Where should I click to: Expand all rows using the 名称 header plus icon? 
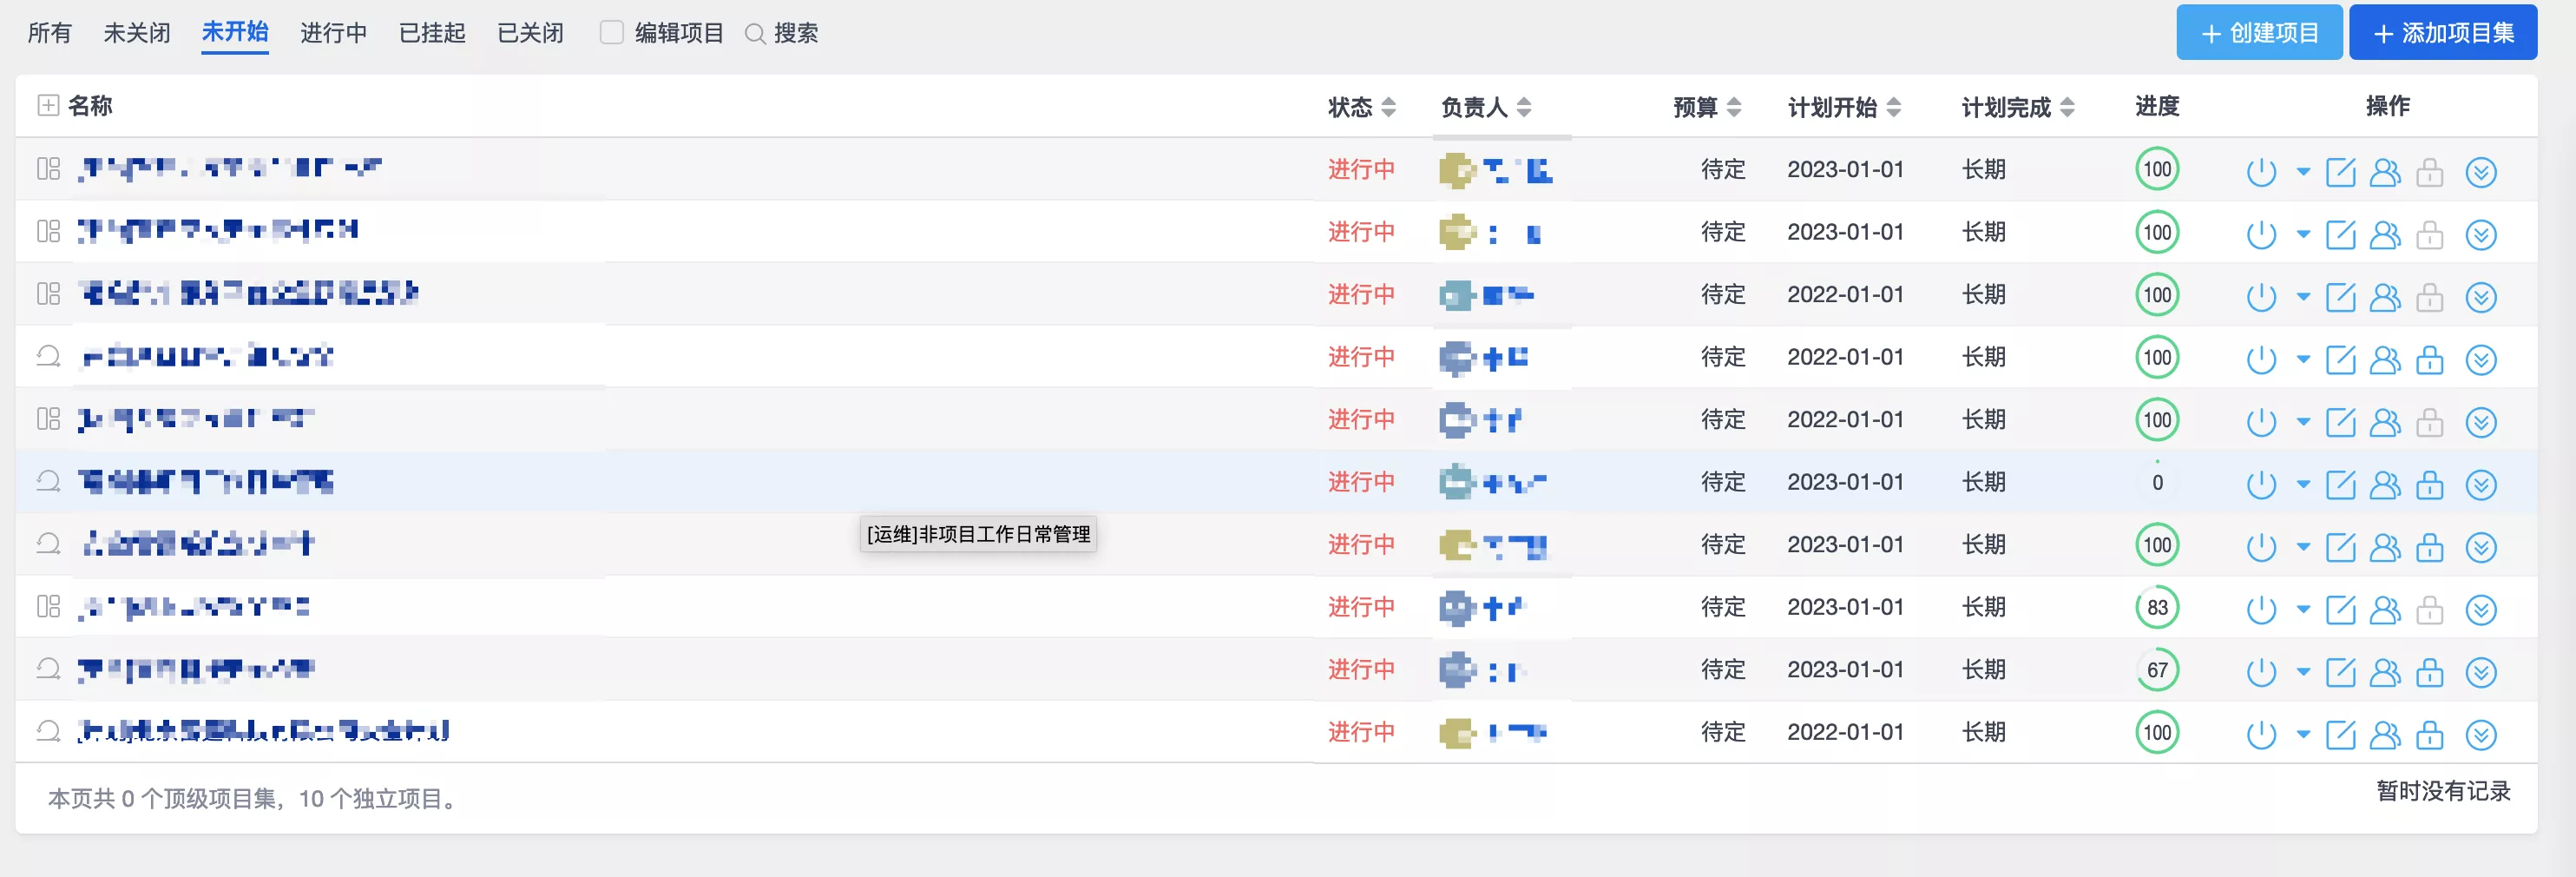pyautogui.click(x=47, y=105)
